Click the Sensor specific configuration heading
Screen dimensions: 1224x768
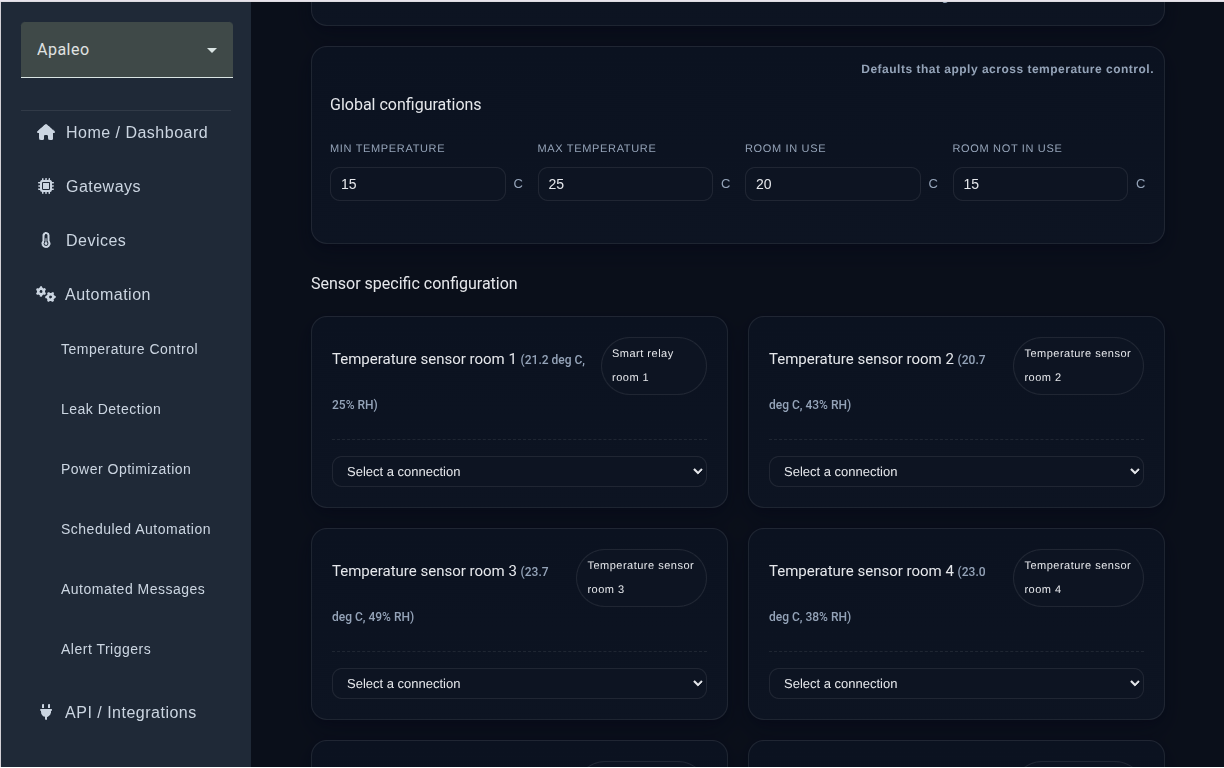(414, 283)
